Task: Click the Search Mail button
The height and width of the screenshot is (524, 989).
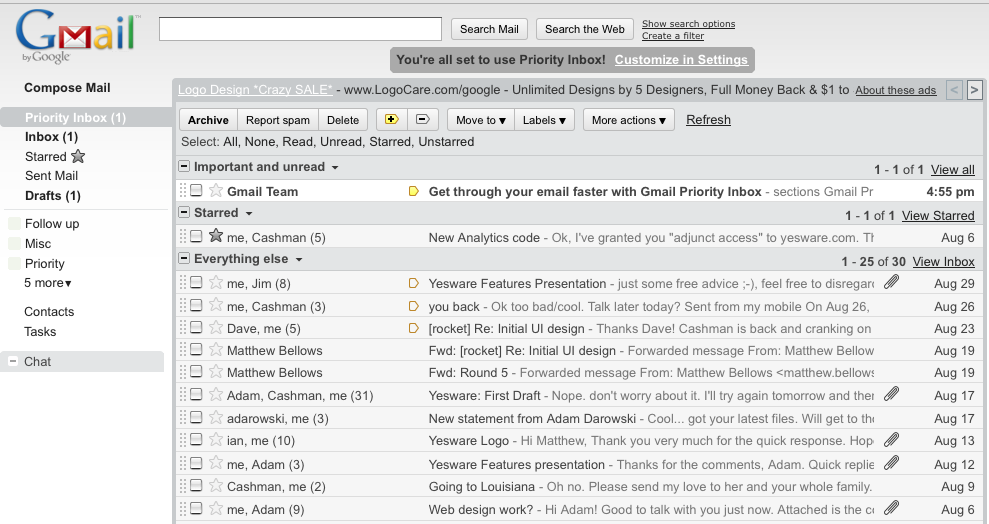Action: [489, 29]
